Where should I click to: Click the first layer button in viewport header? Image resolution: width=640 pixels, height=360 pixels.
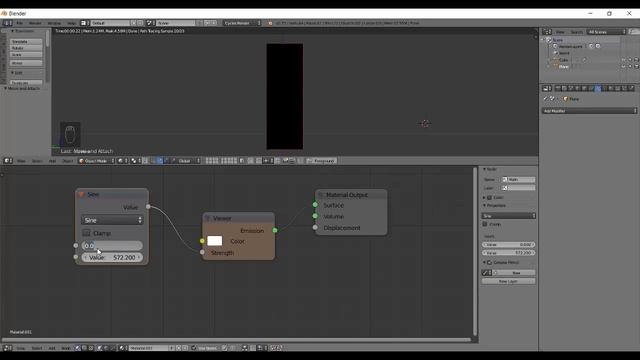pyautogui.click(x=207, y=159)
